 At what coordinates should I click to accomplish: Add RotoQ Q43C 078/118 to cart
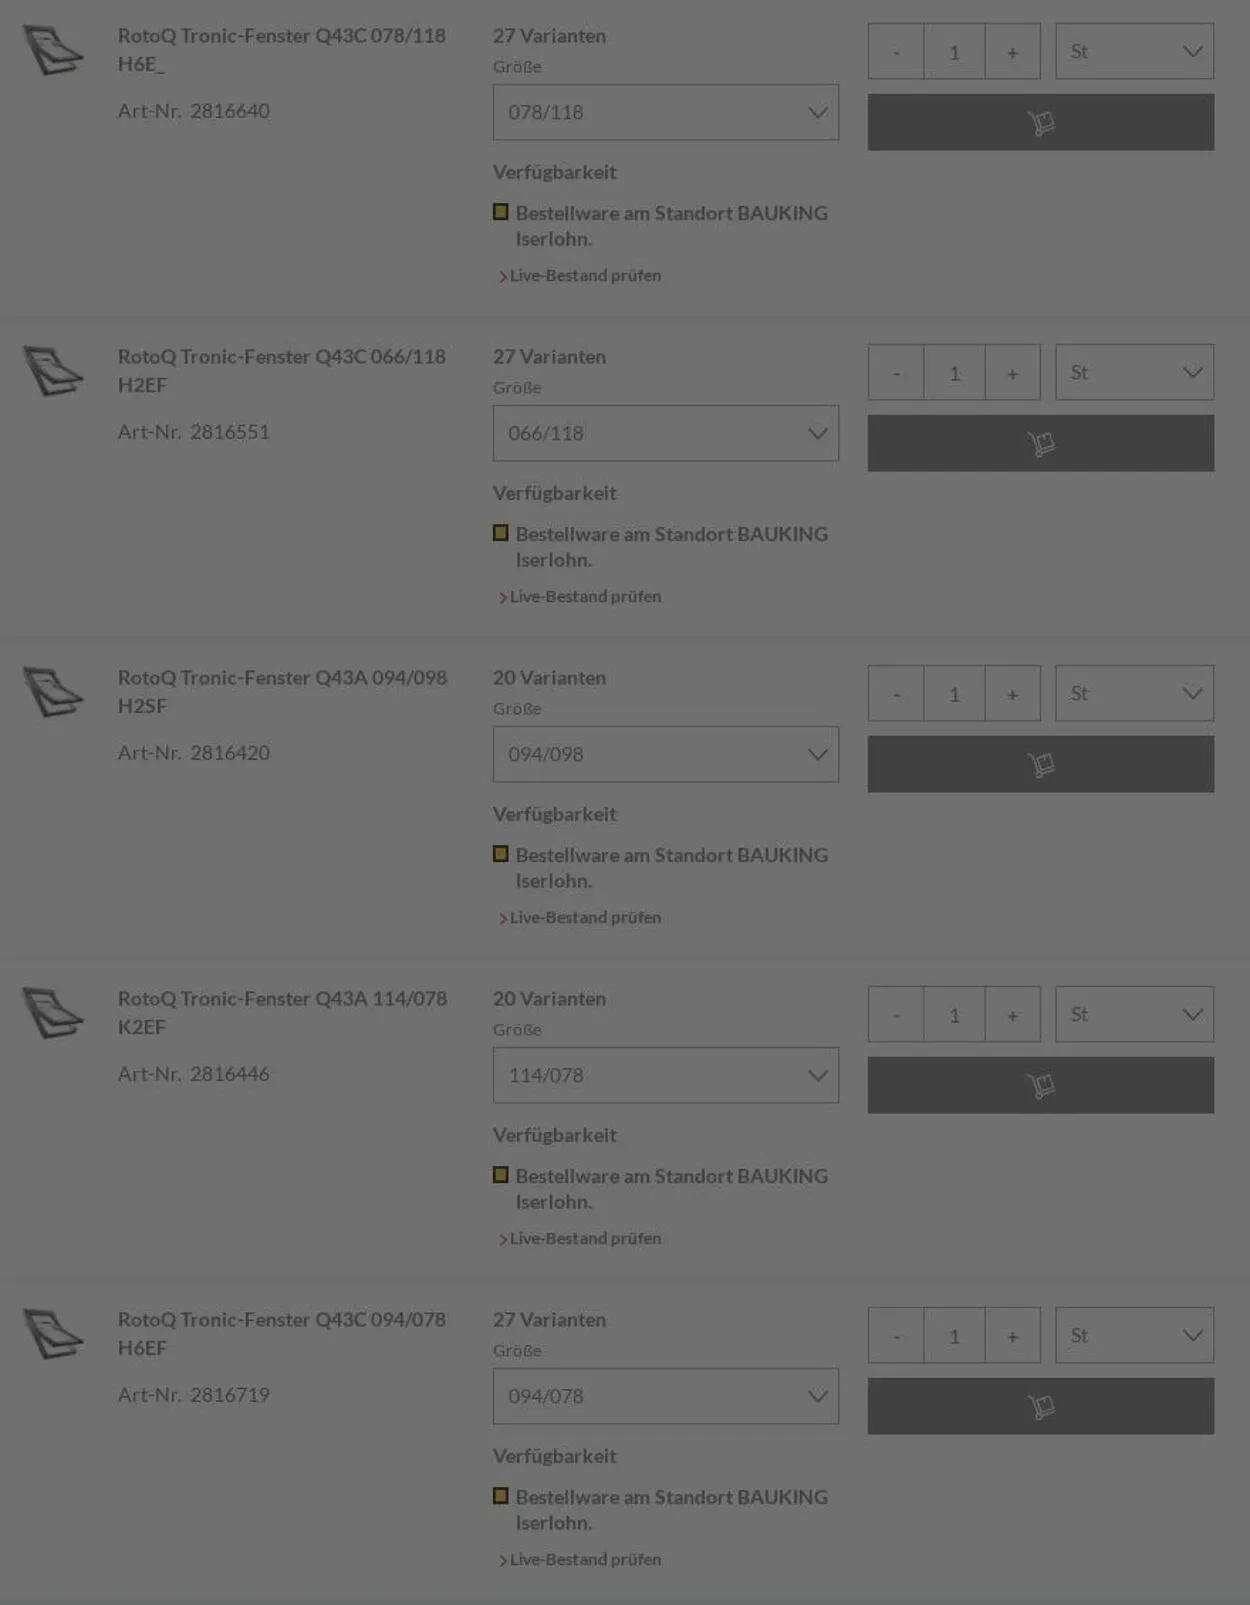pyautogui.click(x=1040, y=122)
